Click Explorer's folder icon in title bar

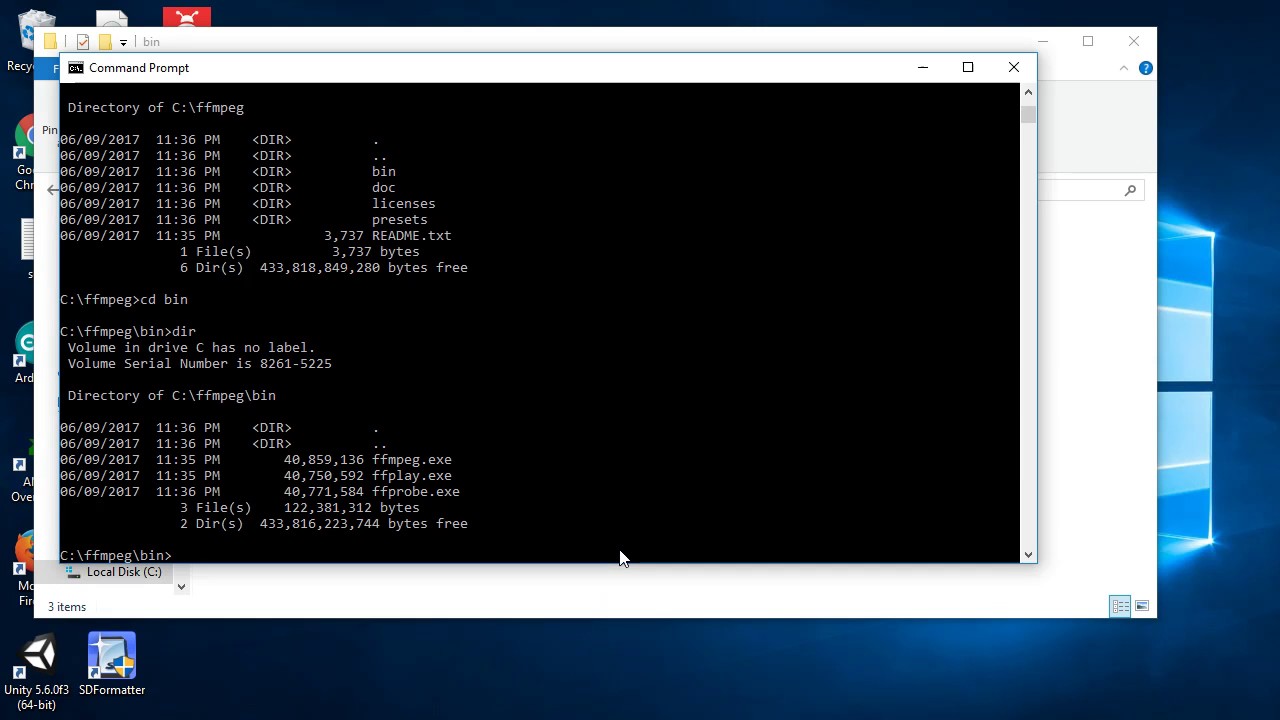(50, 42)
